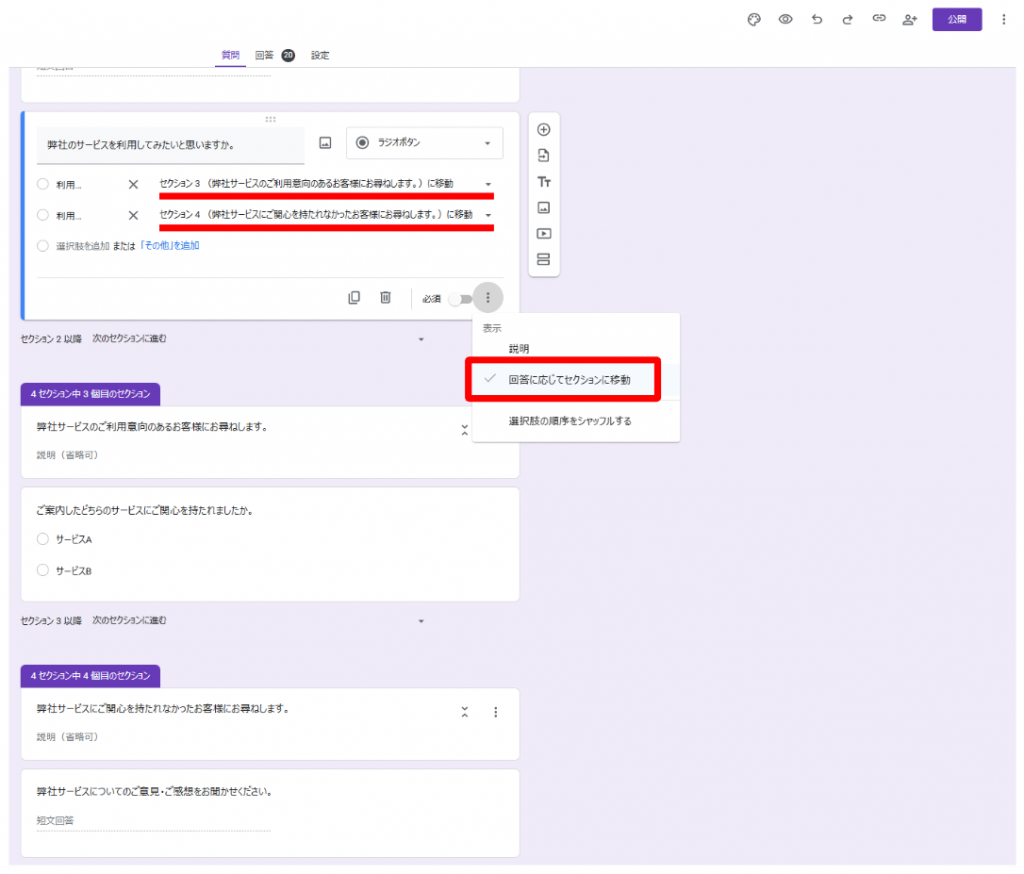Switch to the 設定 tab
The height and width of the screenshot is (874, 1024).
pos(320,55)
